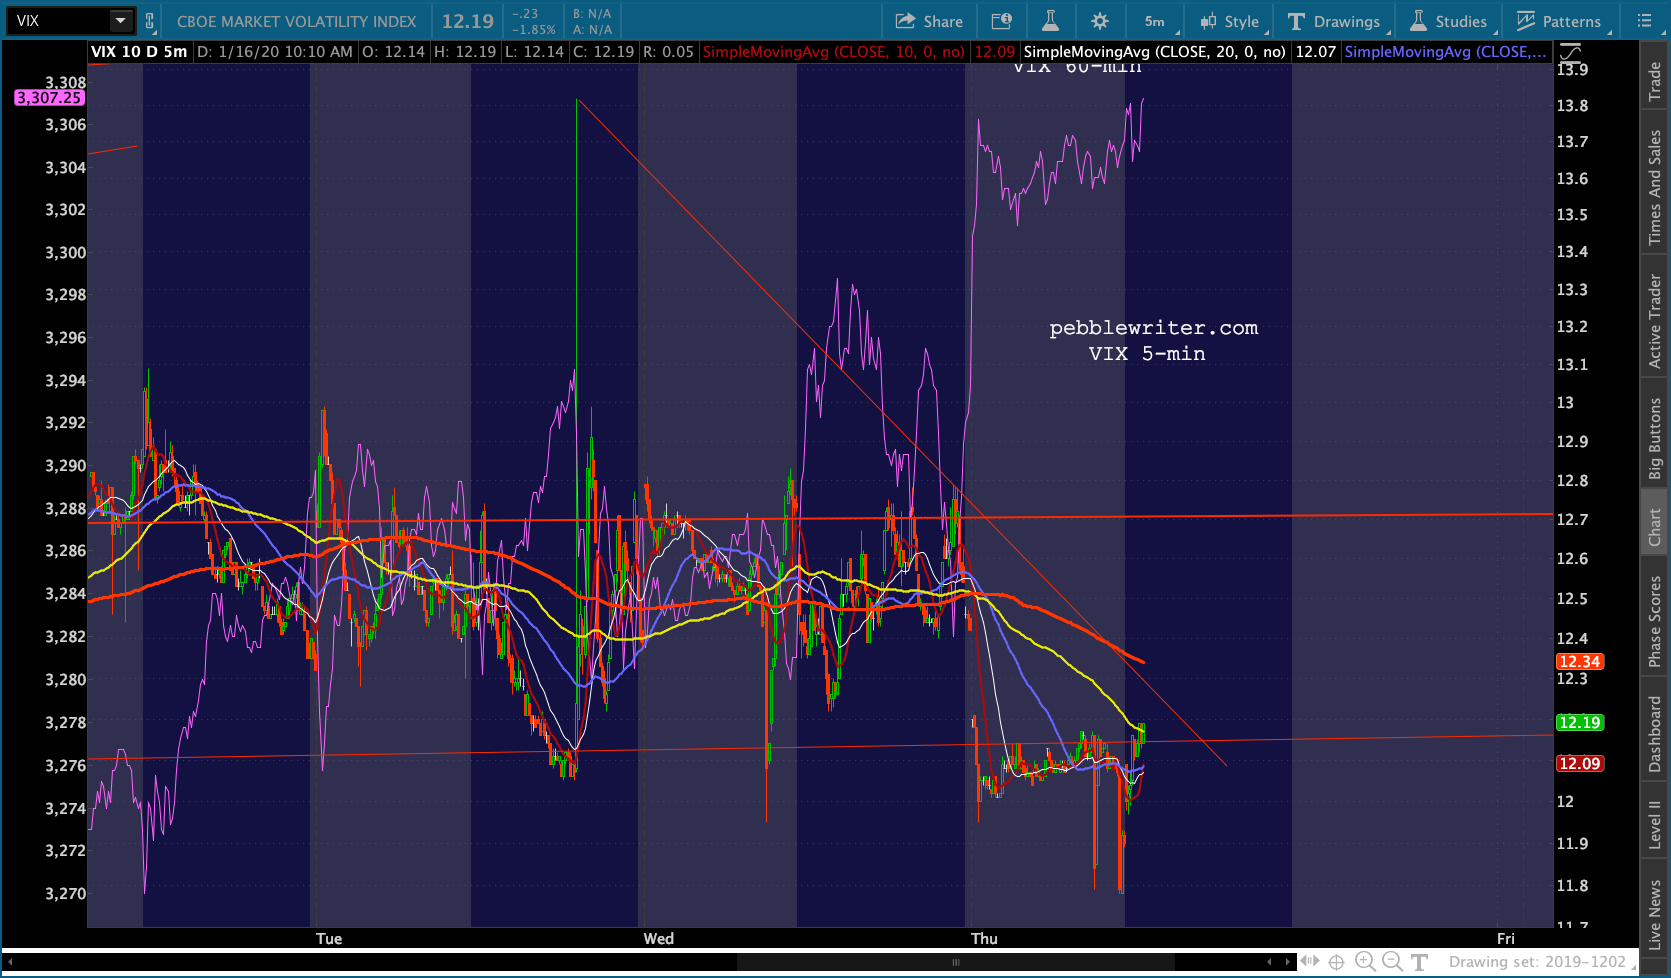Image resolution: width=1671 pixels, height=978 pixels.
Task: Activate the crosshair pan tool icon
Action: click(1337, 962)
